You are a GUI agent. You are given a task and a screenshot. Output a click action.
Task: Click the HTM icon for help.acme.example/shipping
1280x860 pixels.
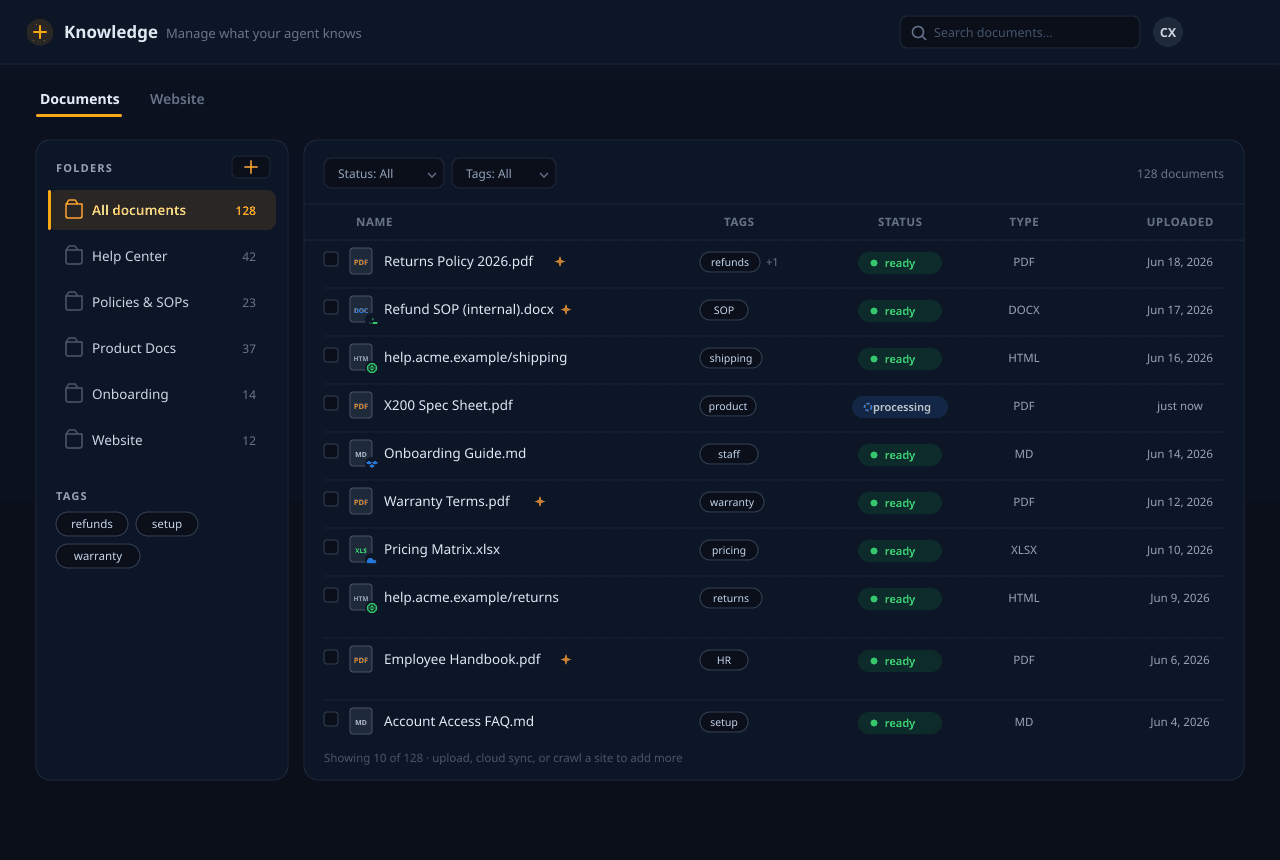pos(361,358)
